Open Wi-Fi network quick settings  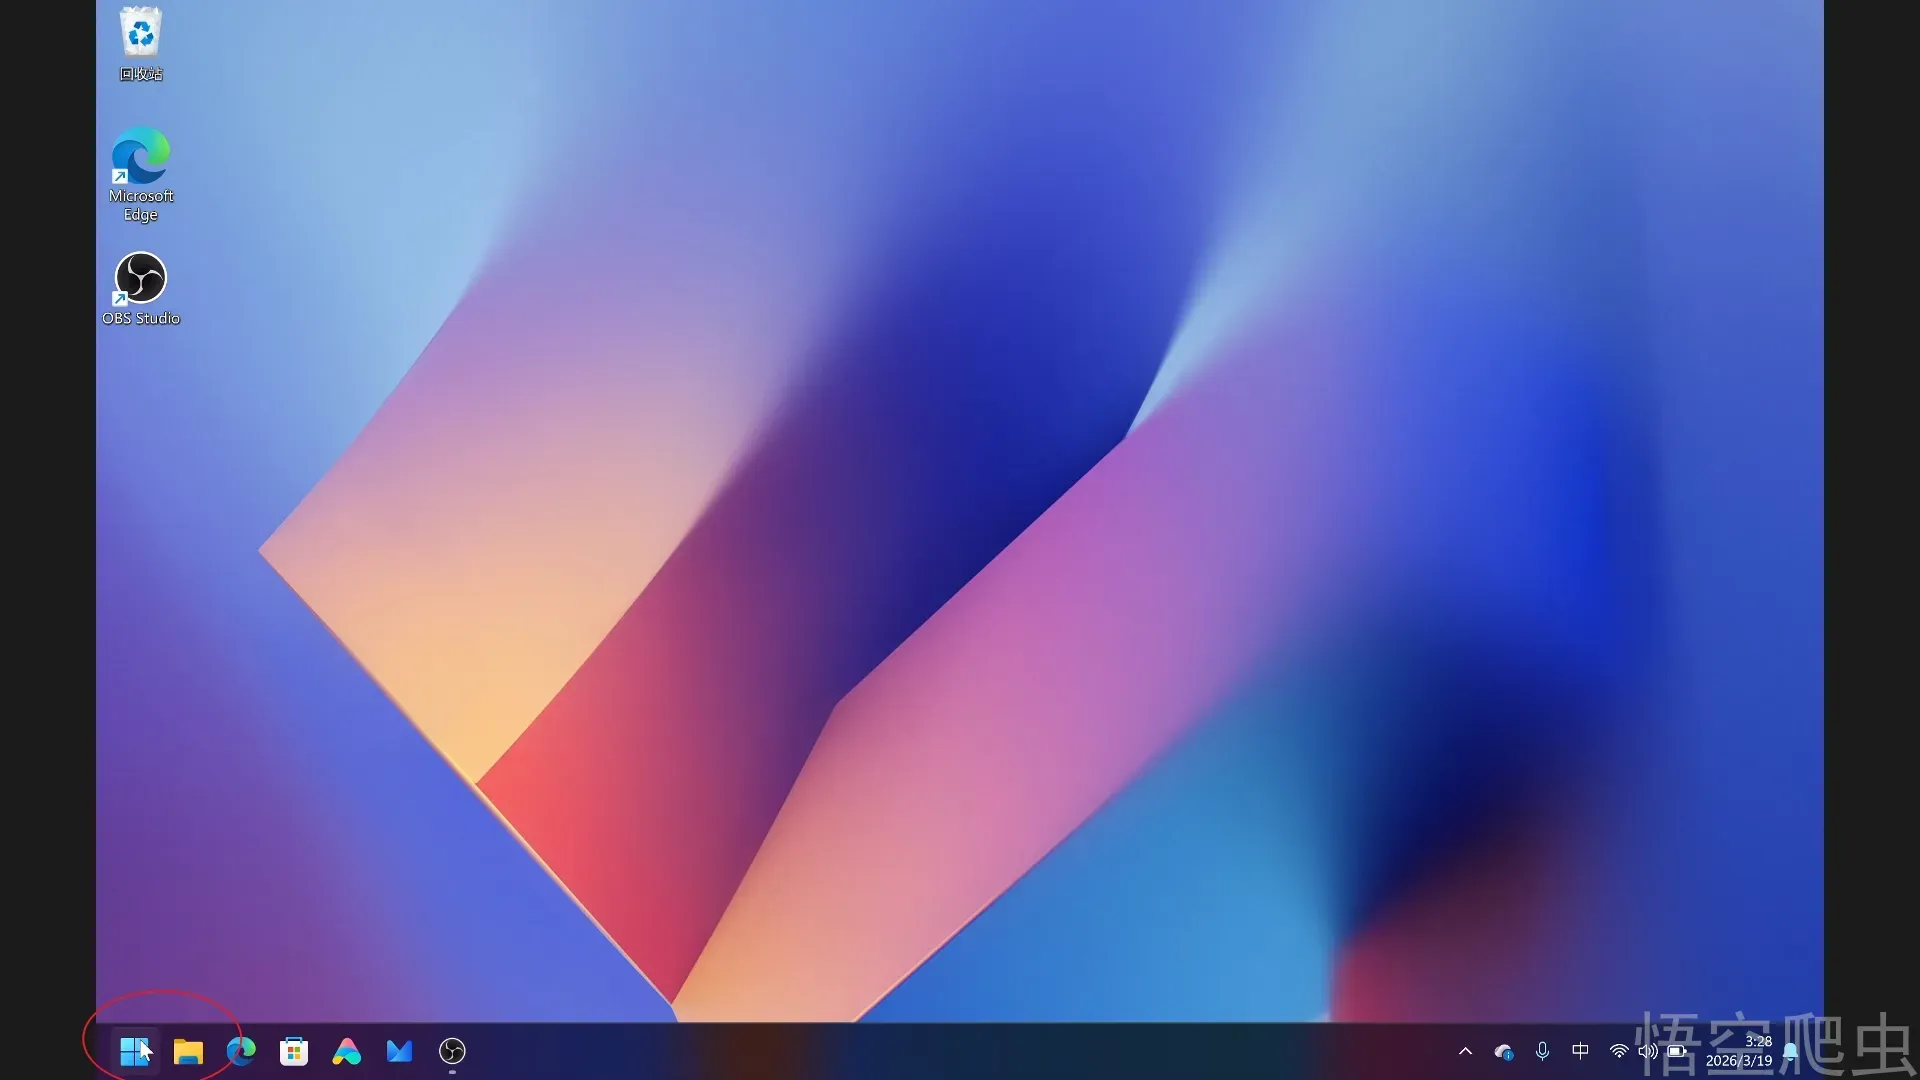(1619, 1051)
